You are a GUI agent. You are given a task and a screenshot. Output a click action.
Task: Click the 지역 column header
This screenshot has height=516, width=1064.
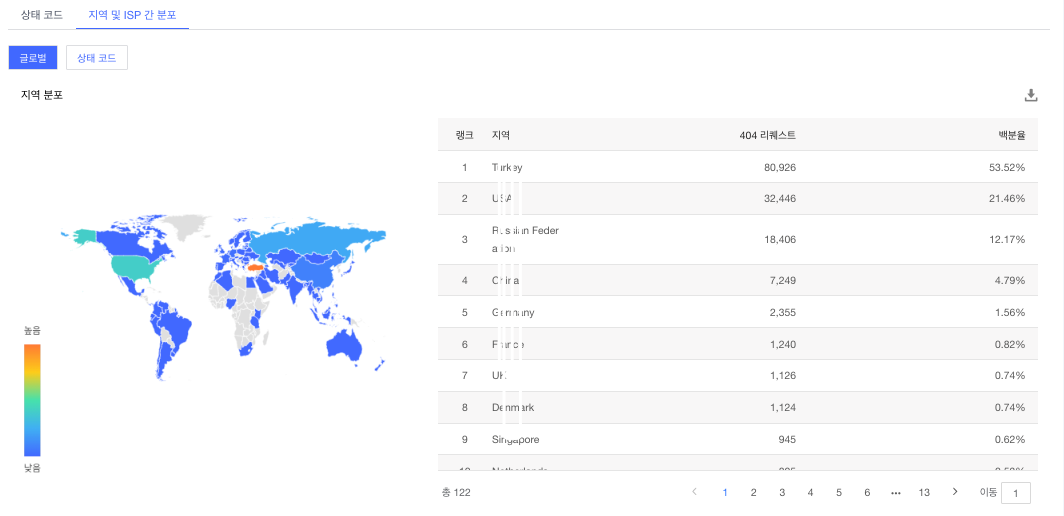coord(501,135)
